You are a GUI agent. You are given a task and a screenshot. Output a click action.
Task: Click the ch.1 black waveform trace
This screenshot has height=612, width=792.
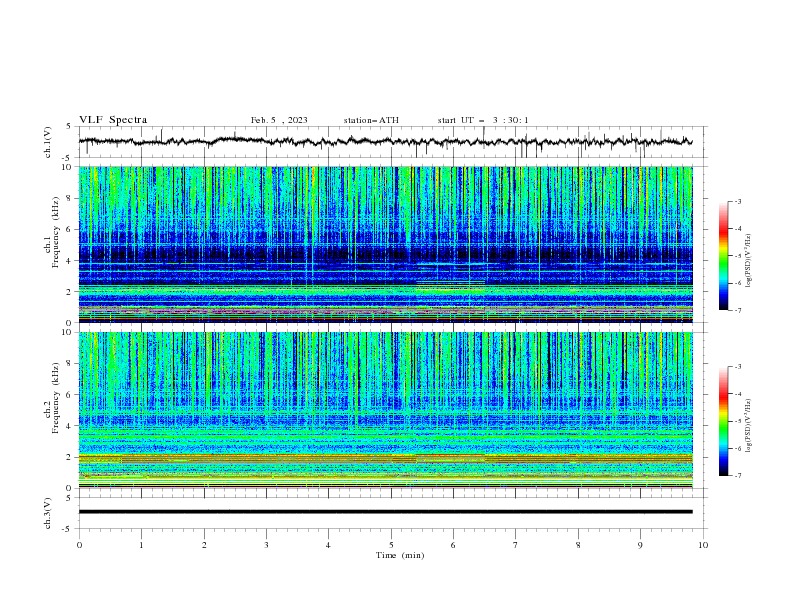(385, 142)
